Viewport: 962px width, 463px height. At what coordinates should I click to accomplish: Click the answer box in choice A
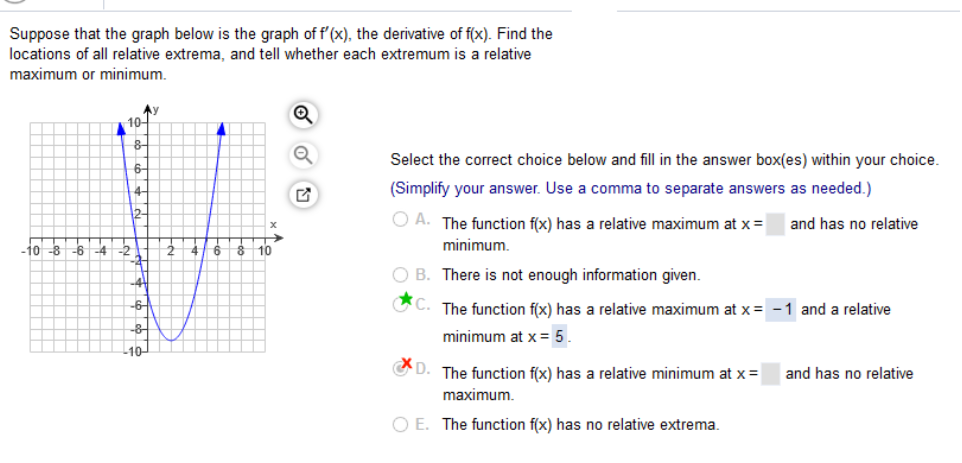775,224
